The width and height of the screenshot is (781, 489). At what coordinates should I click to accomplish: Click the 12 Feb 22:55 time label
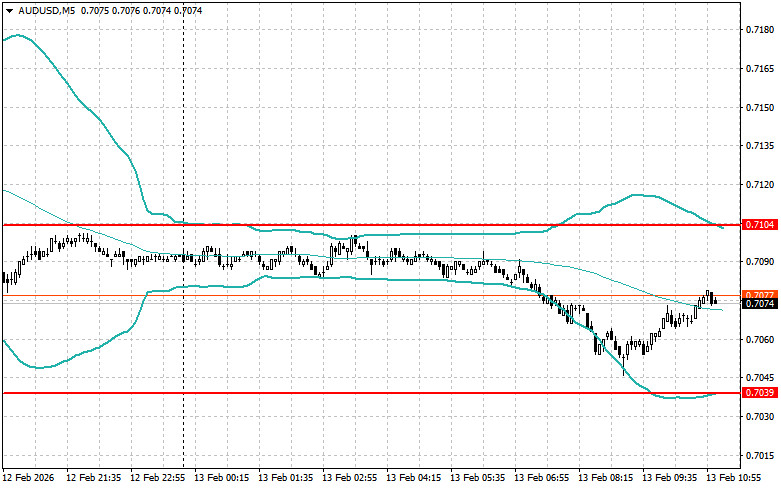point(157,478)
